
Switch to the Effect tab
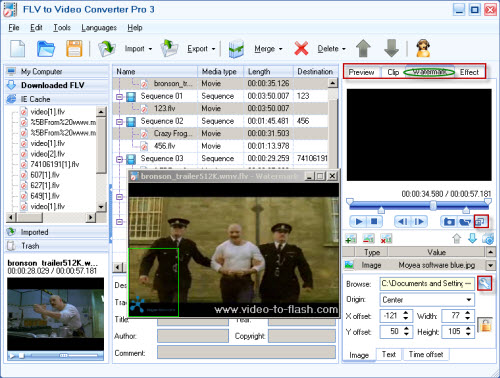click(x=469, y=72)
